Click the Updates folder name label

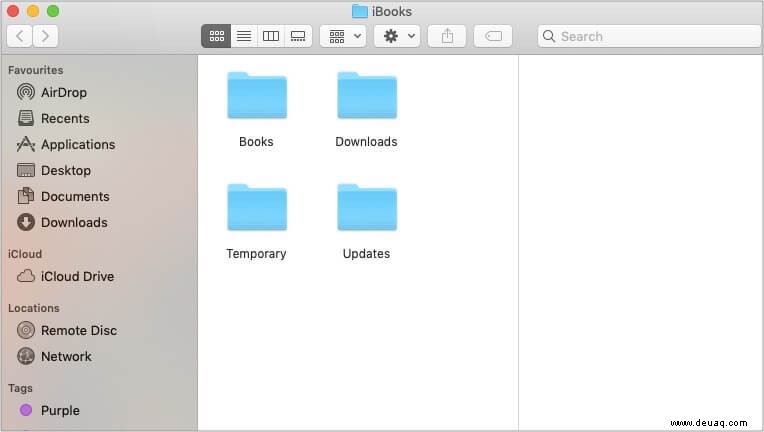(366, 254)
